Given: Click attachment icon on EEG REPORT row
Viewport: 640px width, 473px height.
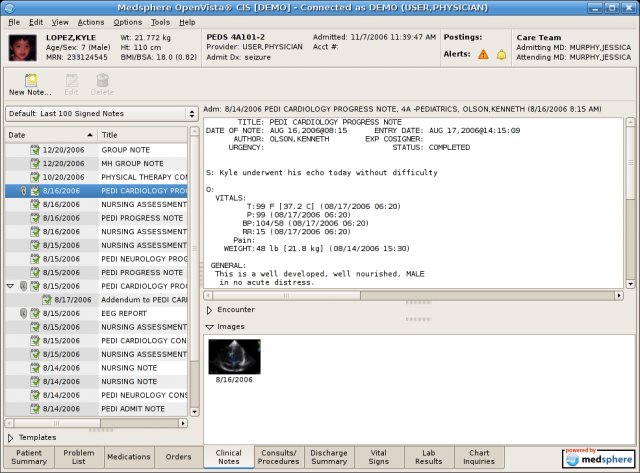Looking at the screenshot, I should point(24,313).
